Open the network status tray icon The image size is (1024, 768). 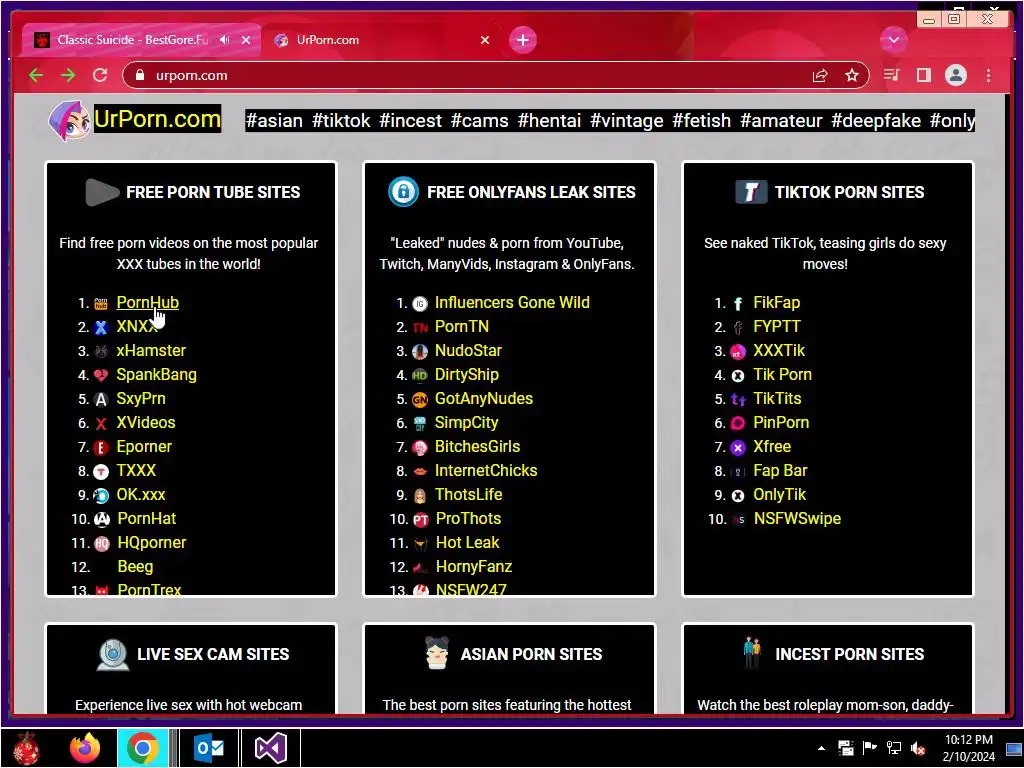click(893, 748)
